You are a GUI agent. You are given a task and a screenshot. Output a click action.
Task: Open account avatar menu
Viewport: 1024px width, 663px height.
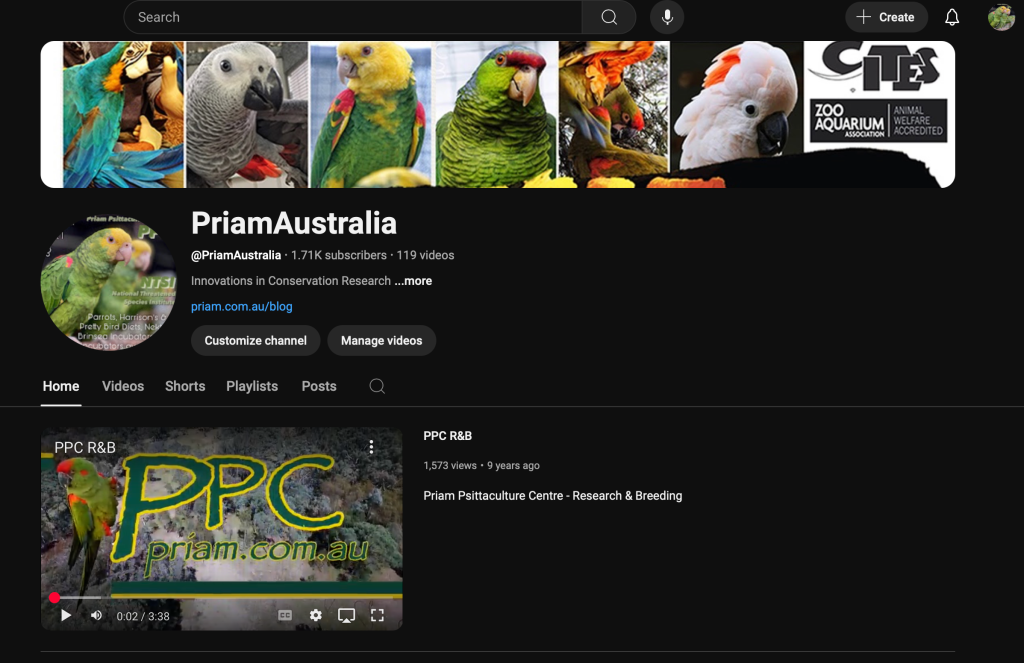tap(1001, 17)
